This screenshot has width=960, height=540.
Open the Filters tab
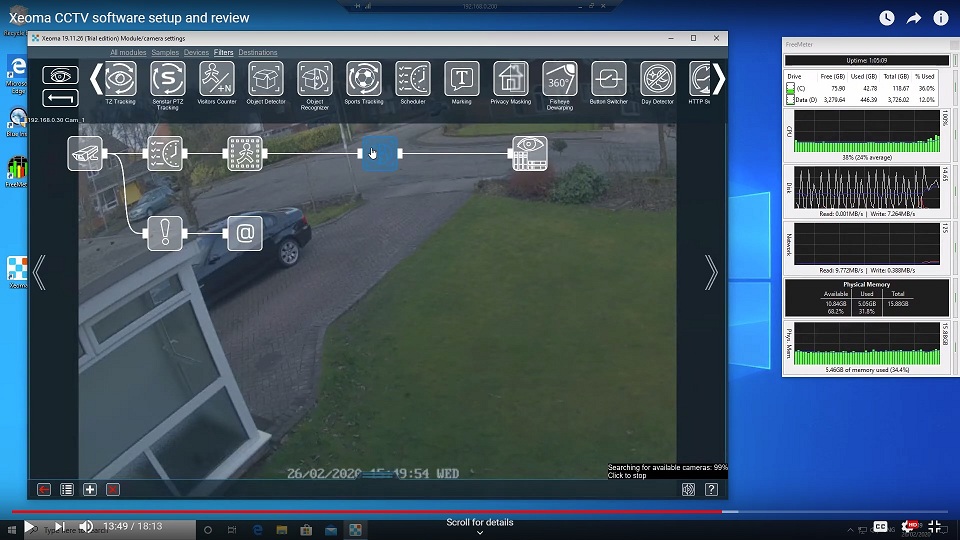[223, 53]
